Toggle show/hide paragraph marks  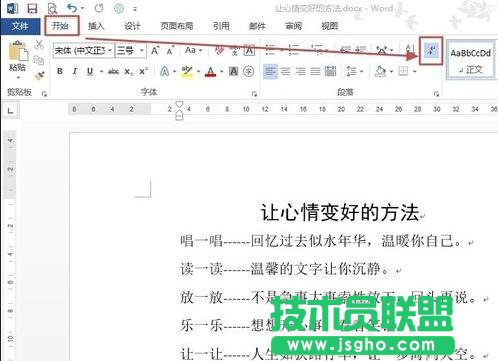[431, 51]
